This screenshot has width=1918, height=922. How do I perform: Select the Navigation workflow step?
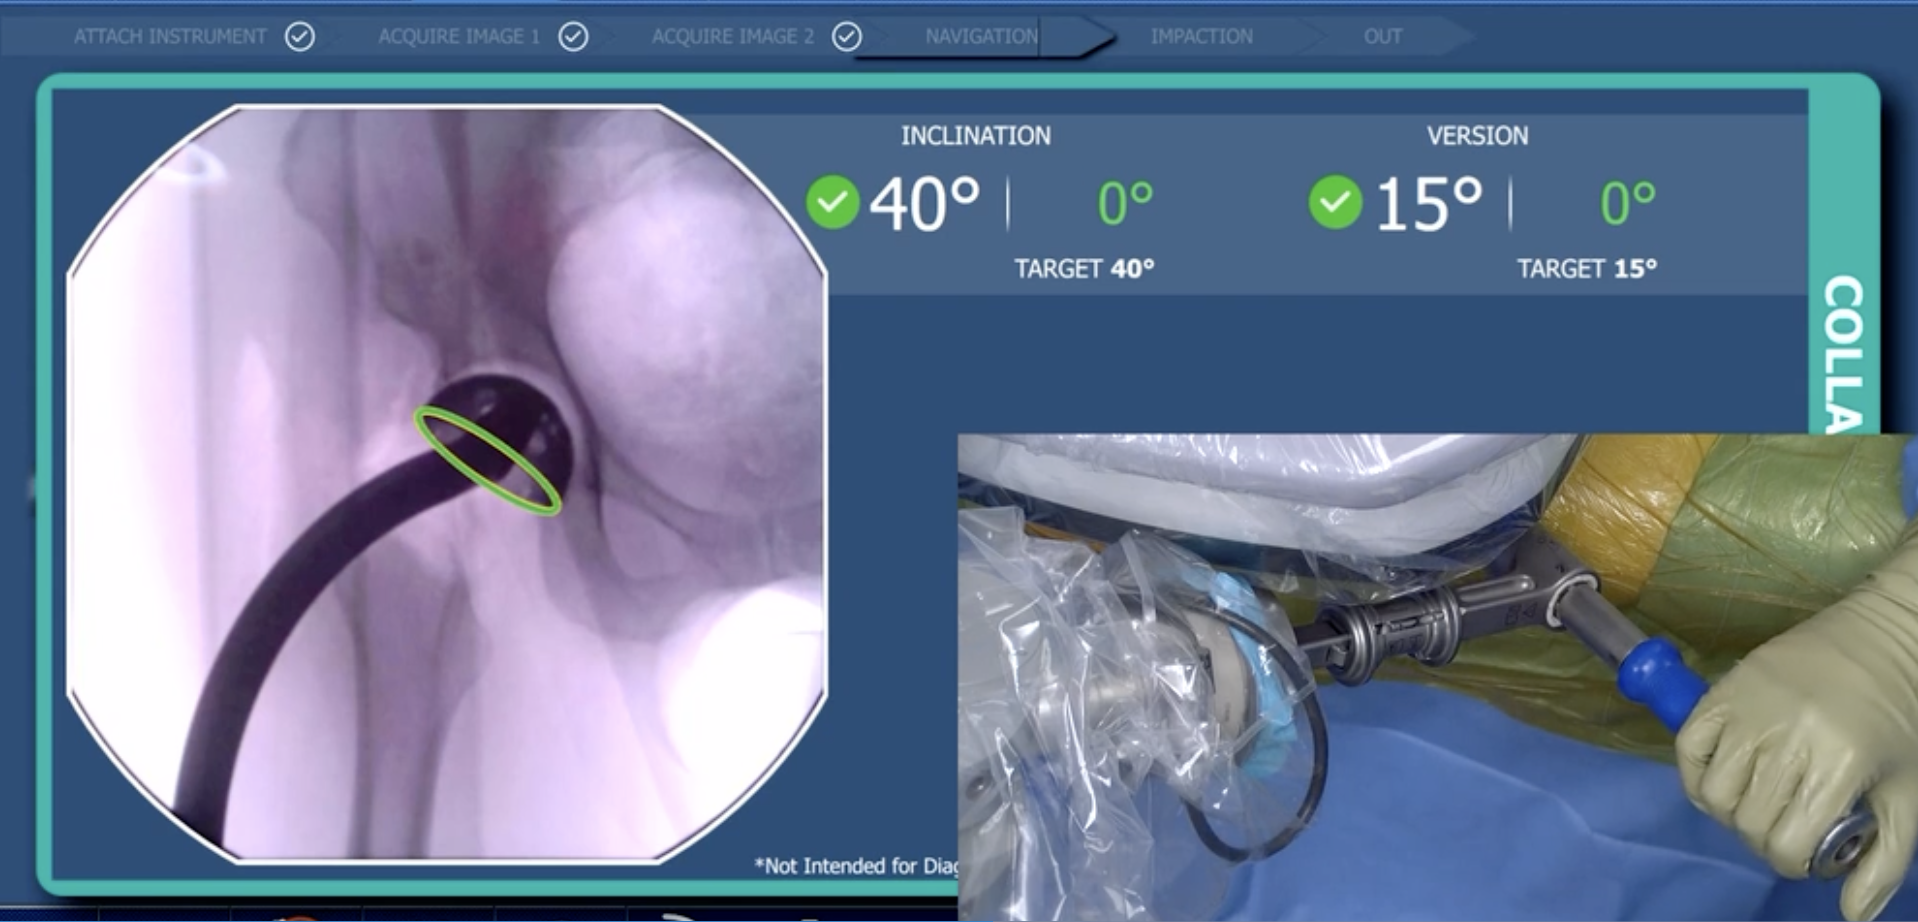point(981,37)
